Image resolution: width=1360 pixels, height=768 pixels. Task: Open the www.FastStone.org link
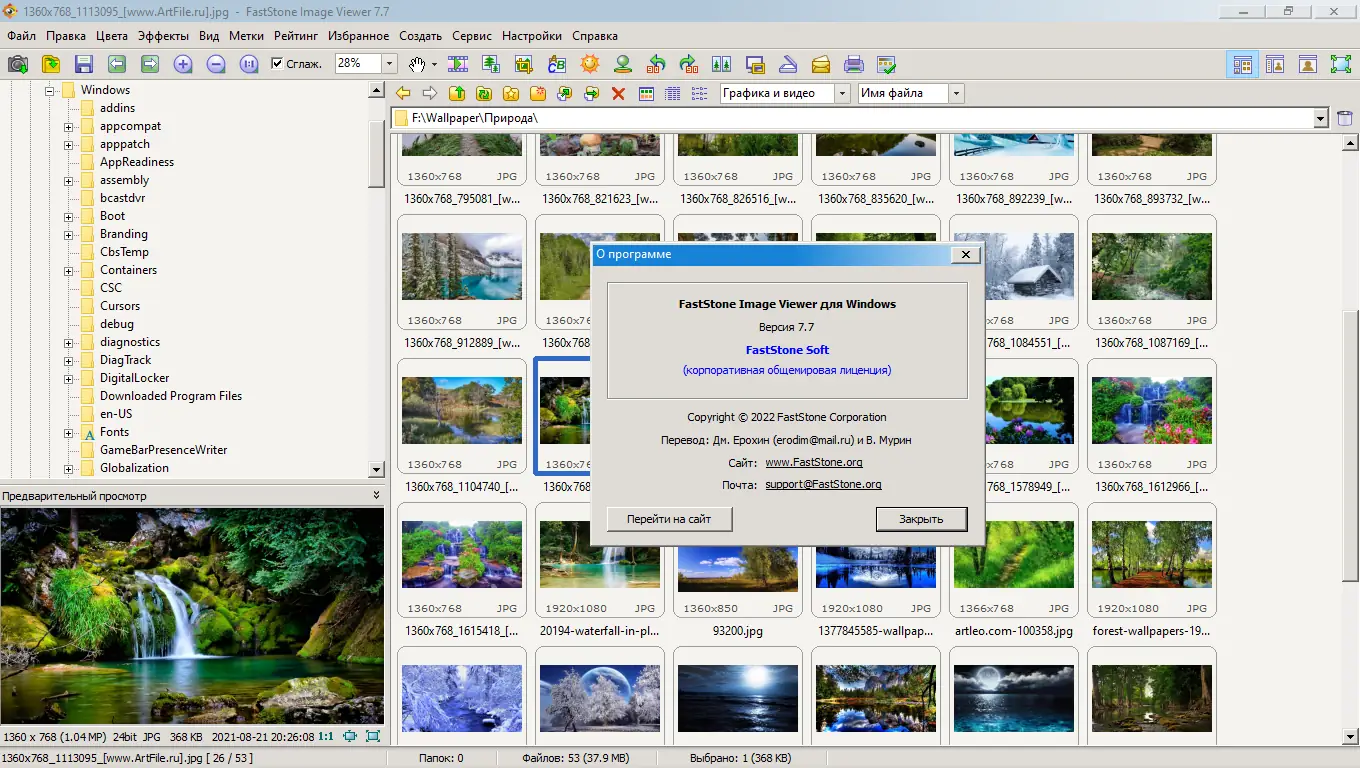point(814,462)
